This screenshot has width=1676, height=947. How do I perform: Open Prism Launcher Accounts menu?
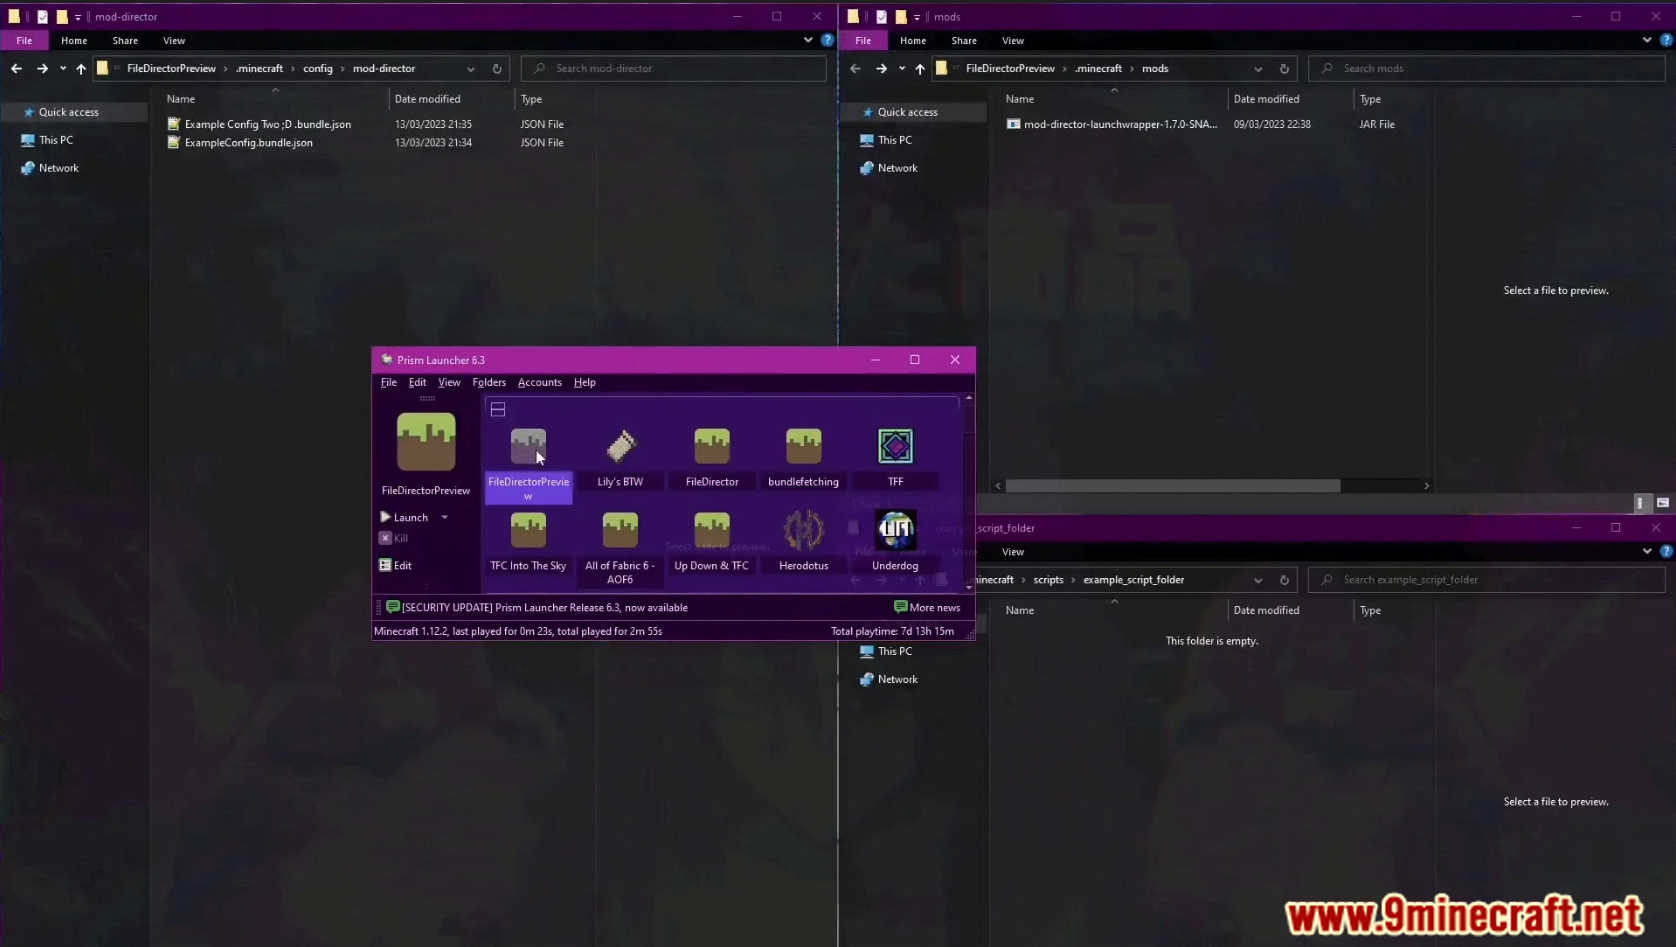[x=540, y=382]
